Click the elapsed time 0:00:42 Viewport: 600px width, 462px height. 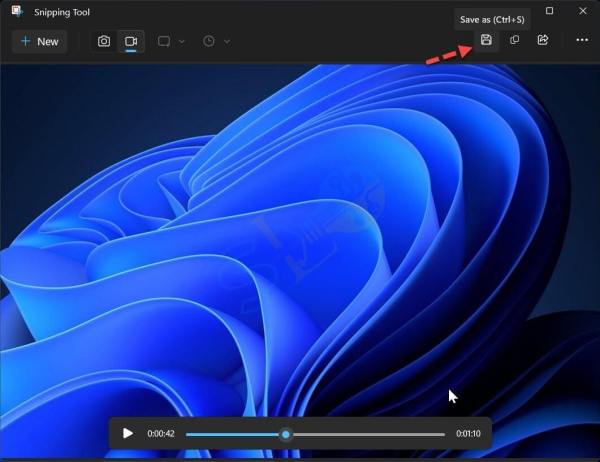pyautogui.click(x=161, y=434)
